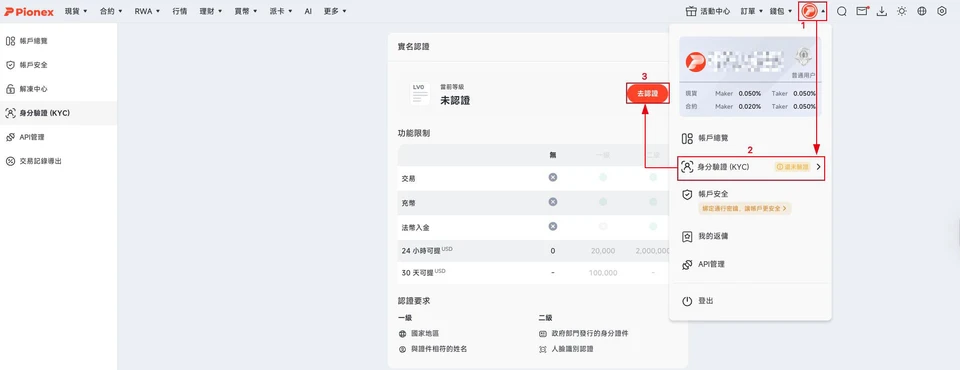The height and width of the screenshot is (370, 960).
Task: Click the 實名認證 card title
Action: tap(414, 47)
